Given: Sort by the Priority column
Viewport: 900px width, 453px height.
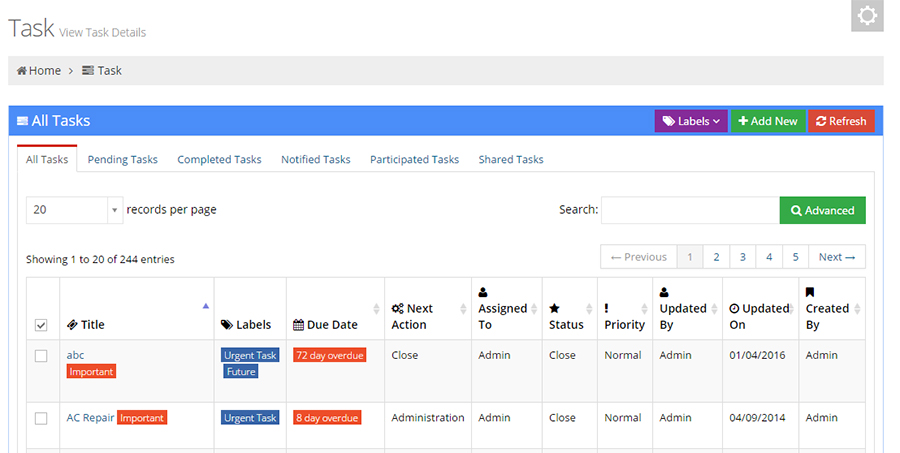Looking at the screenshot, I should click(624, 309).
